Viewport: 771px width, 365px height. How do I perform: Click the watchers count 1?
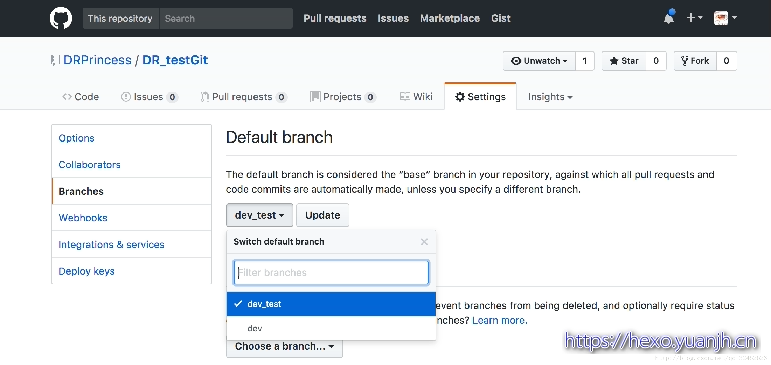[585, 61]
